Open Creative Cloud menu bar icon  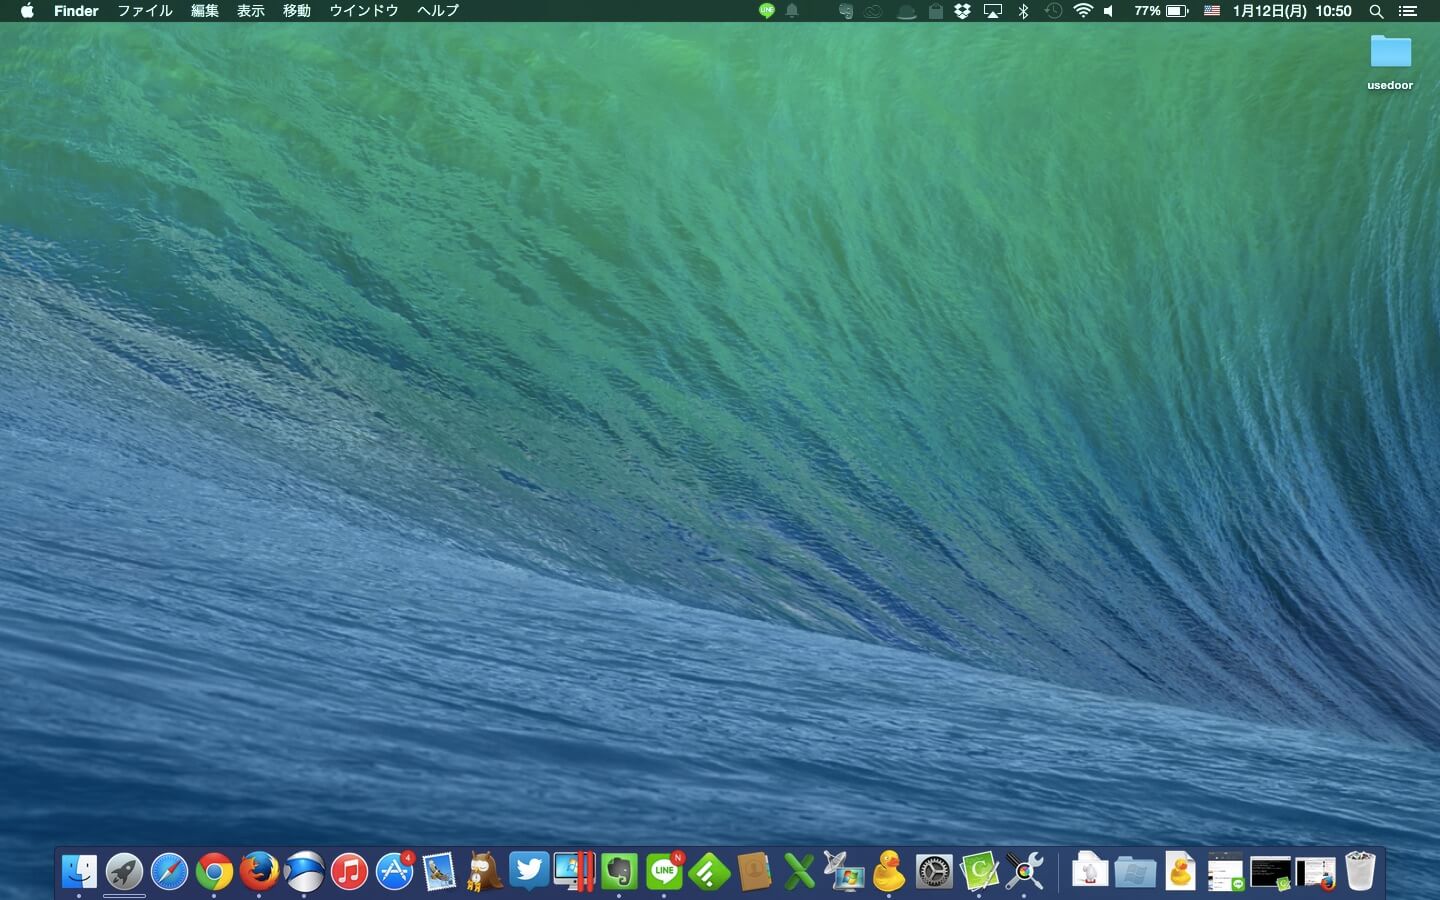point(873,11)
